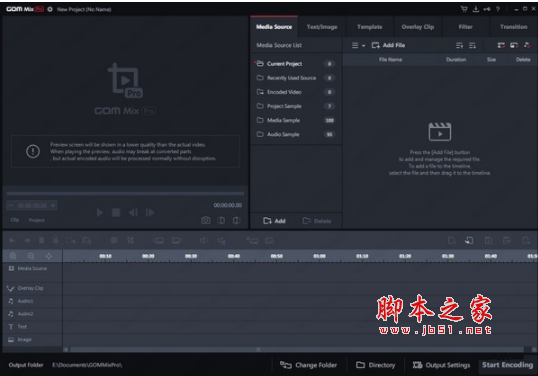The width and height of the screenshot is (538, 376).
Task: Select the Audio2 track label
Action: coord(25,314)
